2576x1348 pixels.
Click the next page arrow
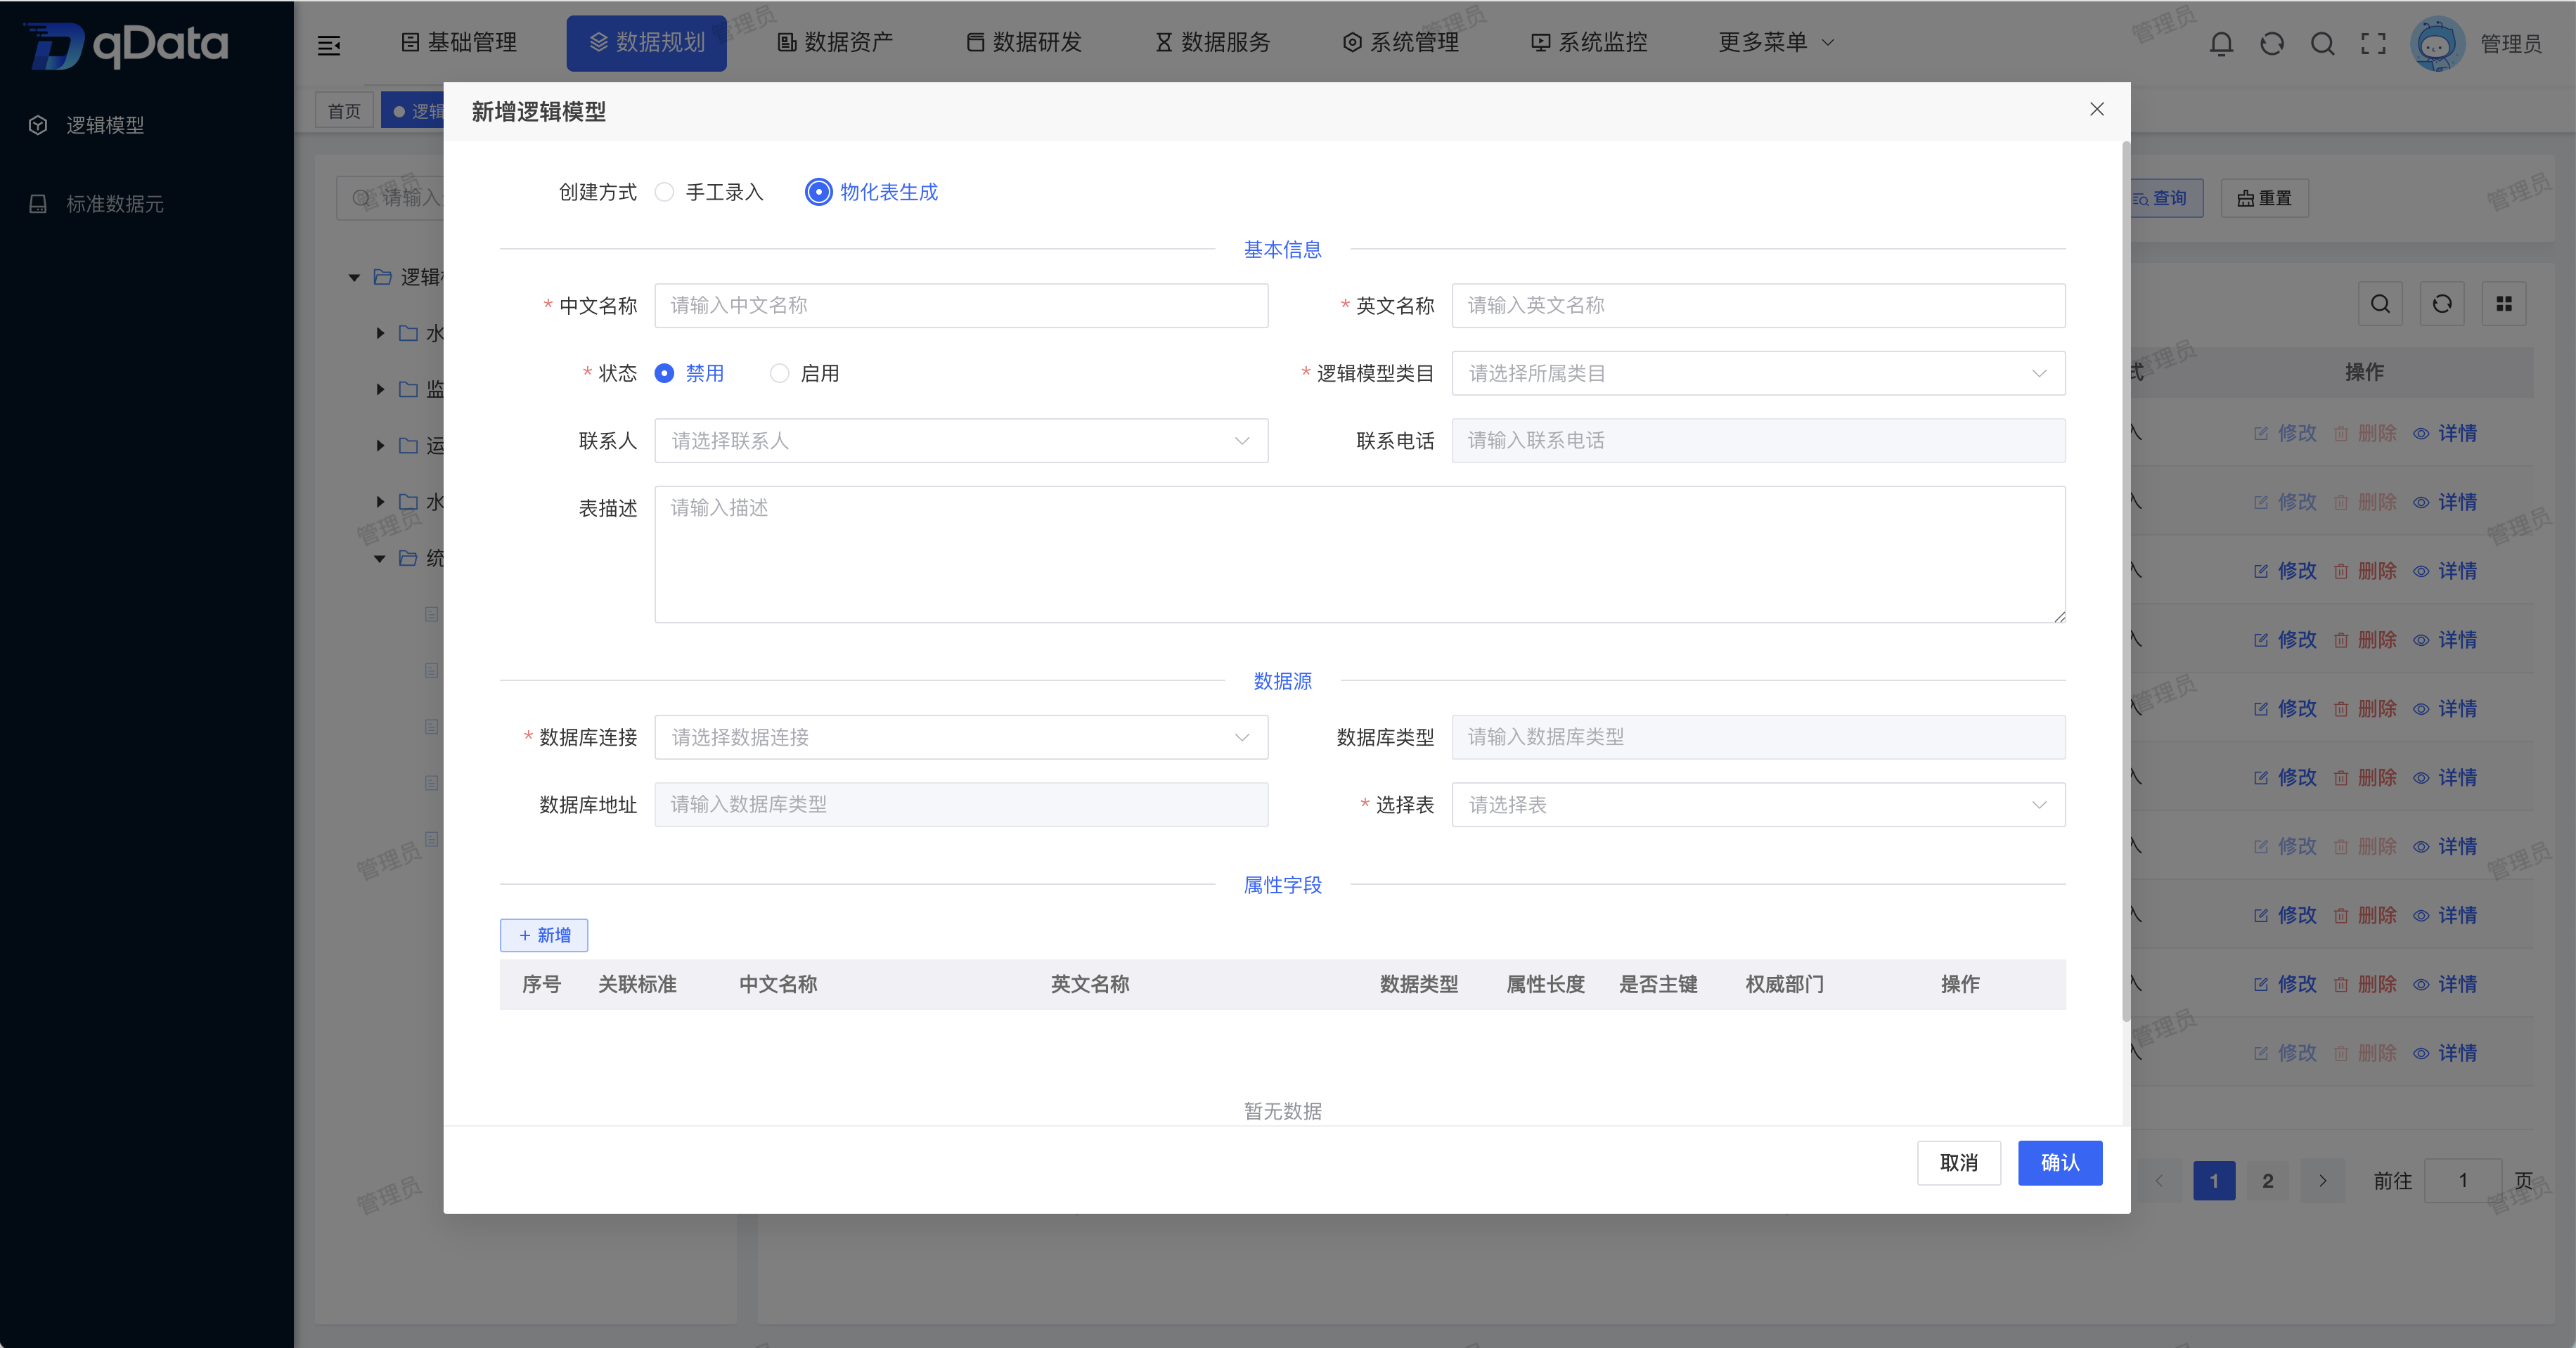[2322, 1181]
